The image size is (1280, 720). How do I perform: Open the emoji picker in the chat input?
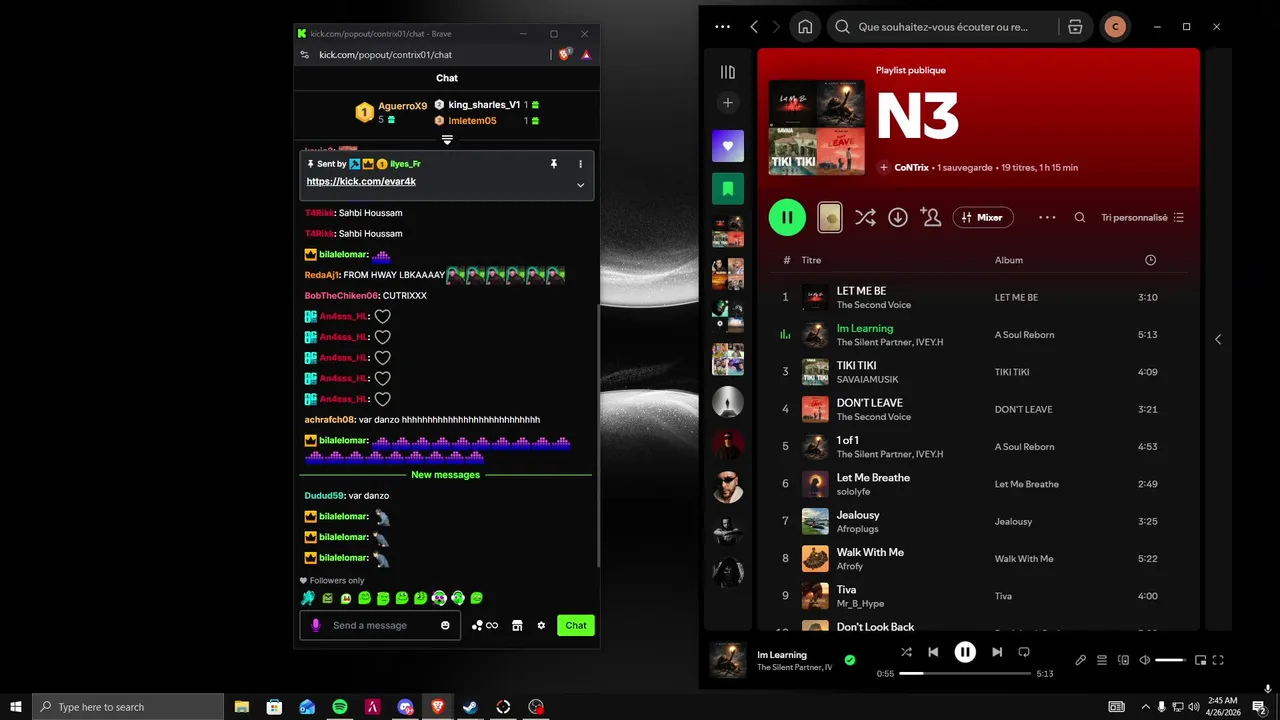point(445,625)
